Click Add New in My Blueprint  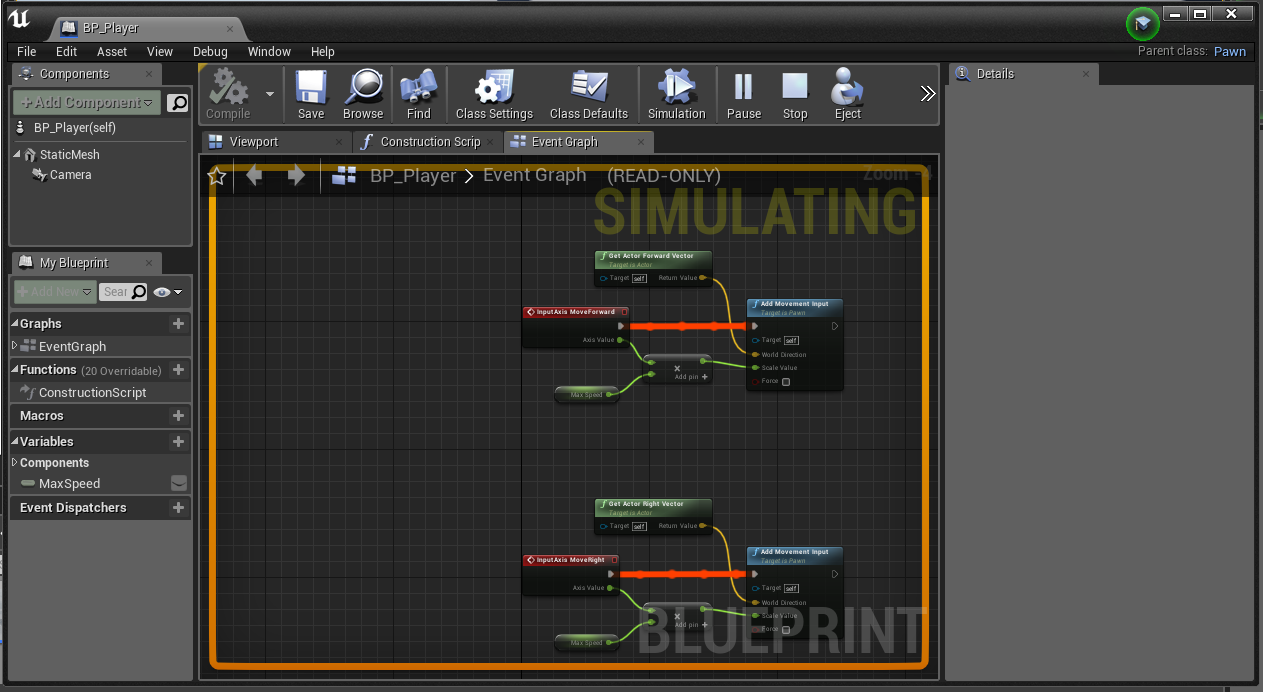[55, 292]
